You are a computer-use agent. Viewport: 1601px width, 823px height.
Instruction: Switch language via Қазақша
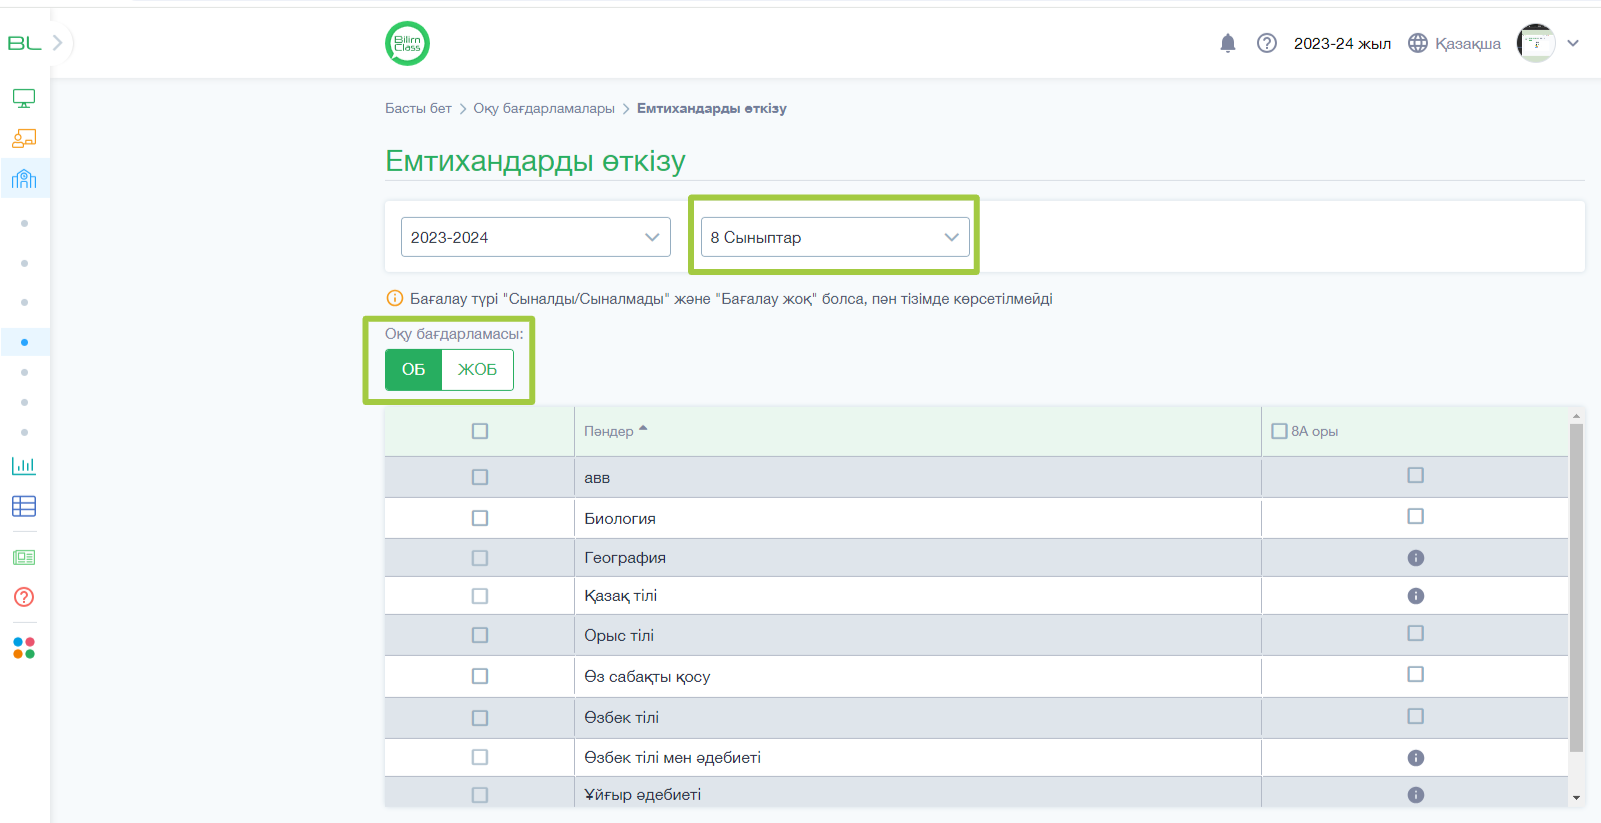(x=1468, y=43)
